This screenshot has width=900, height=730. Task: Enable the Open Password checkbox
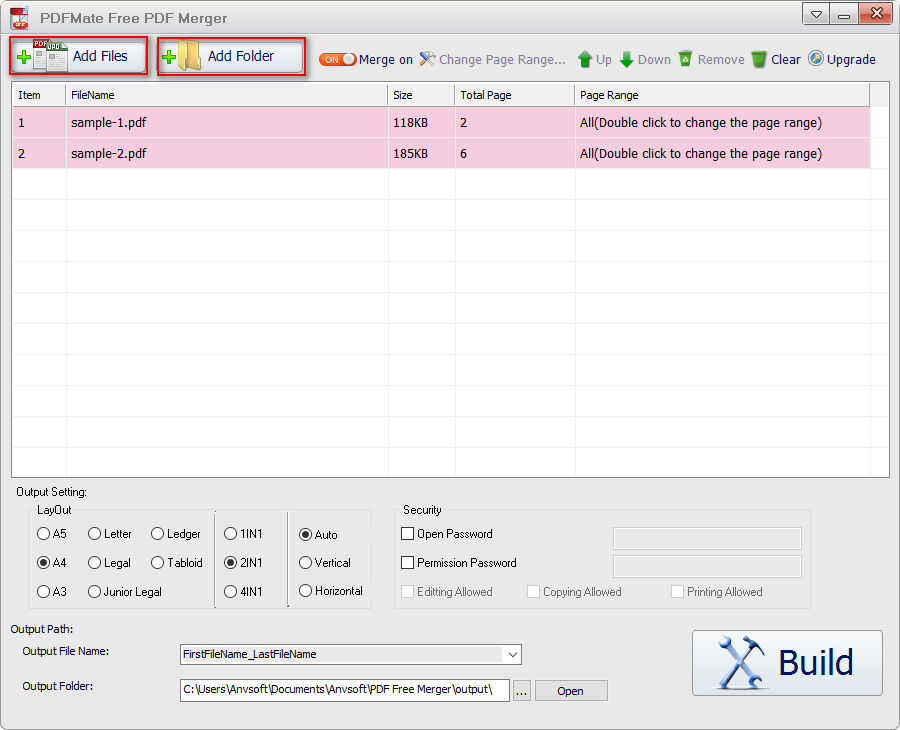[407, 534]
